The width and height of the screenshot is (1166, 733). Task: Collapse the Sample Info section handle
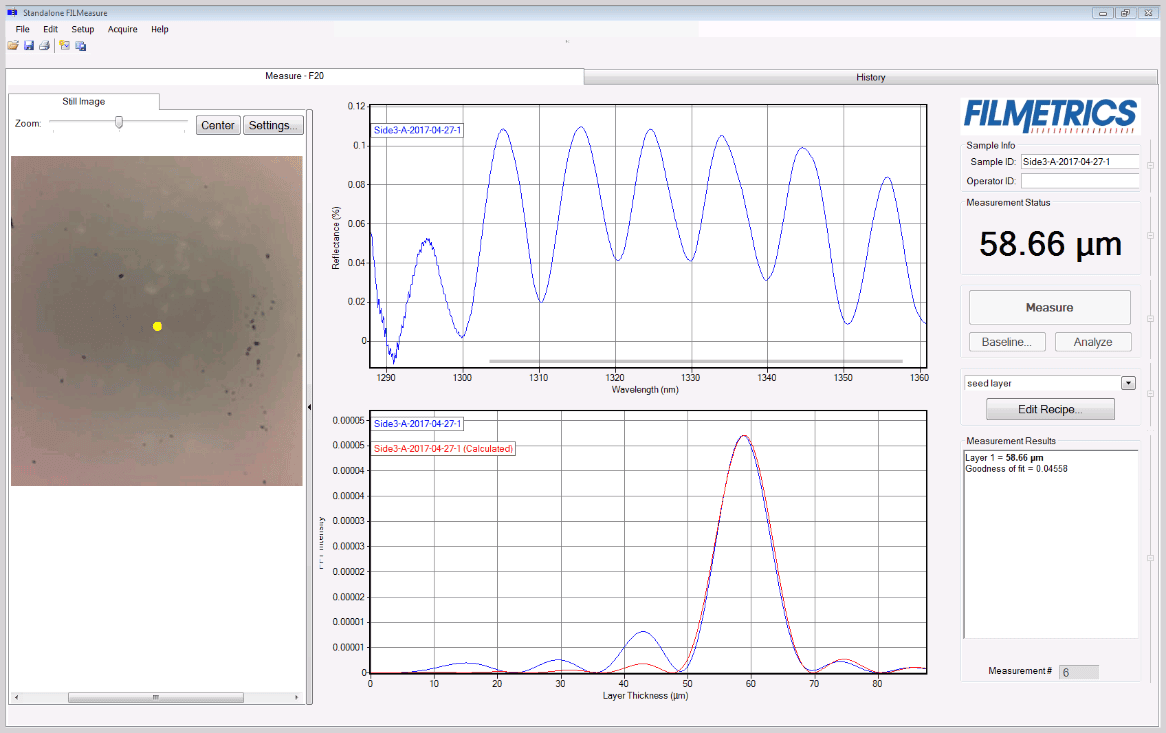pos(1150,166)
